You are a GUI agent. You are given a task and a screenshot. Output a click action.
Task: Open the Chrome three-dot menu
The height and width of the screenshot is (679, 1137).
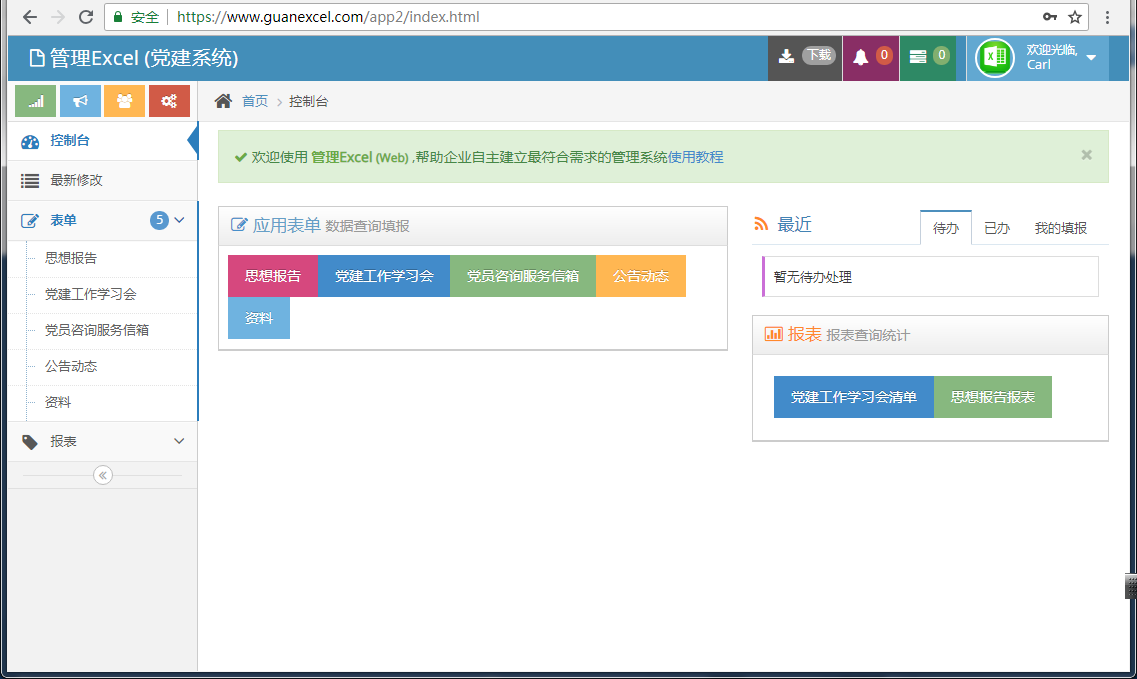click(1107, 17)
